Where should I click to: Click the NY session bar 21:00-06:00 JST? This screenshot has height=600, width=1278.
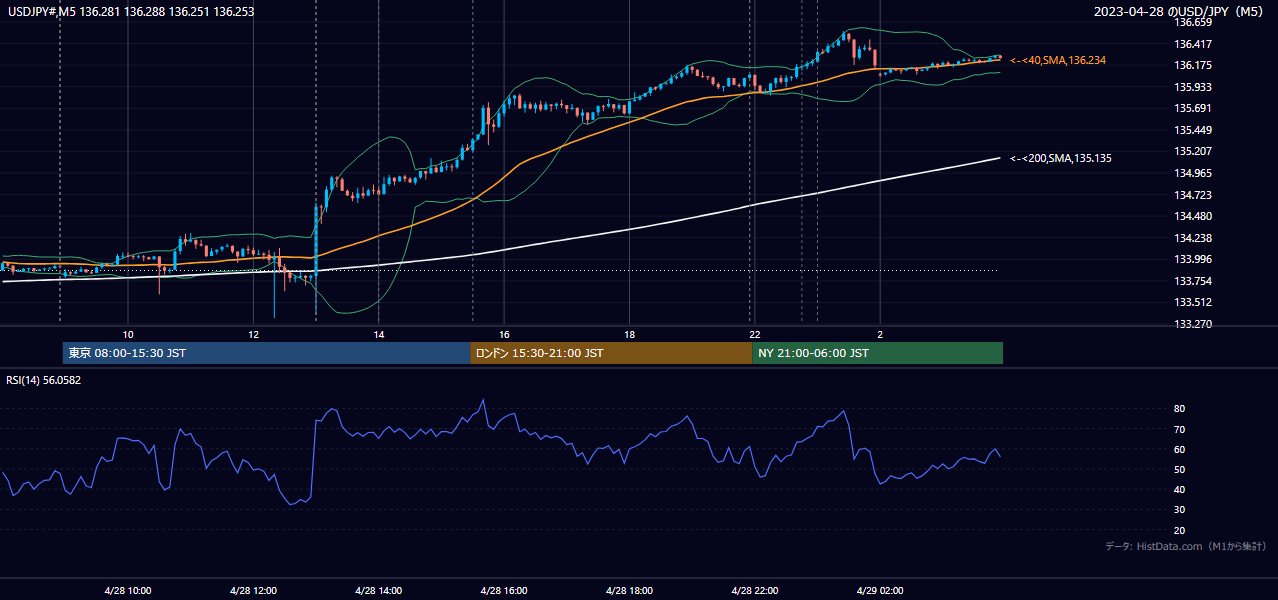point(877,353)
